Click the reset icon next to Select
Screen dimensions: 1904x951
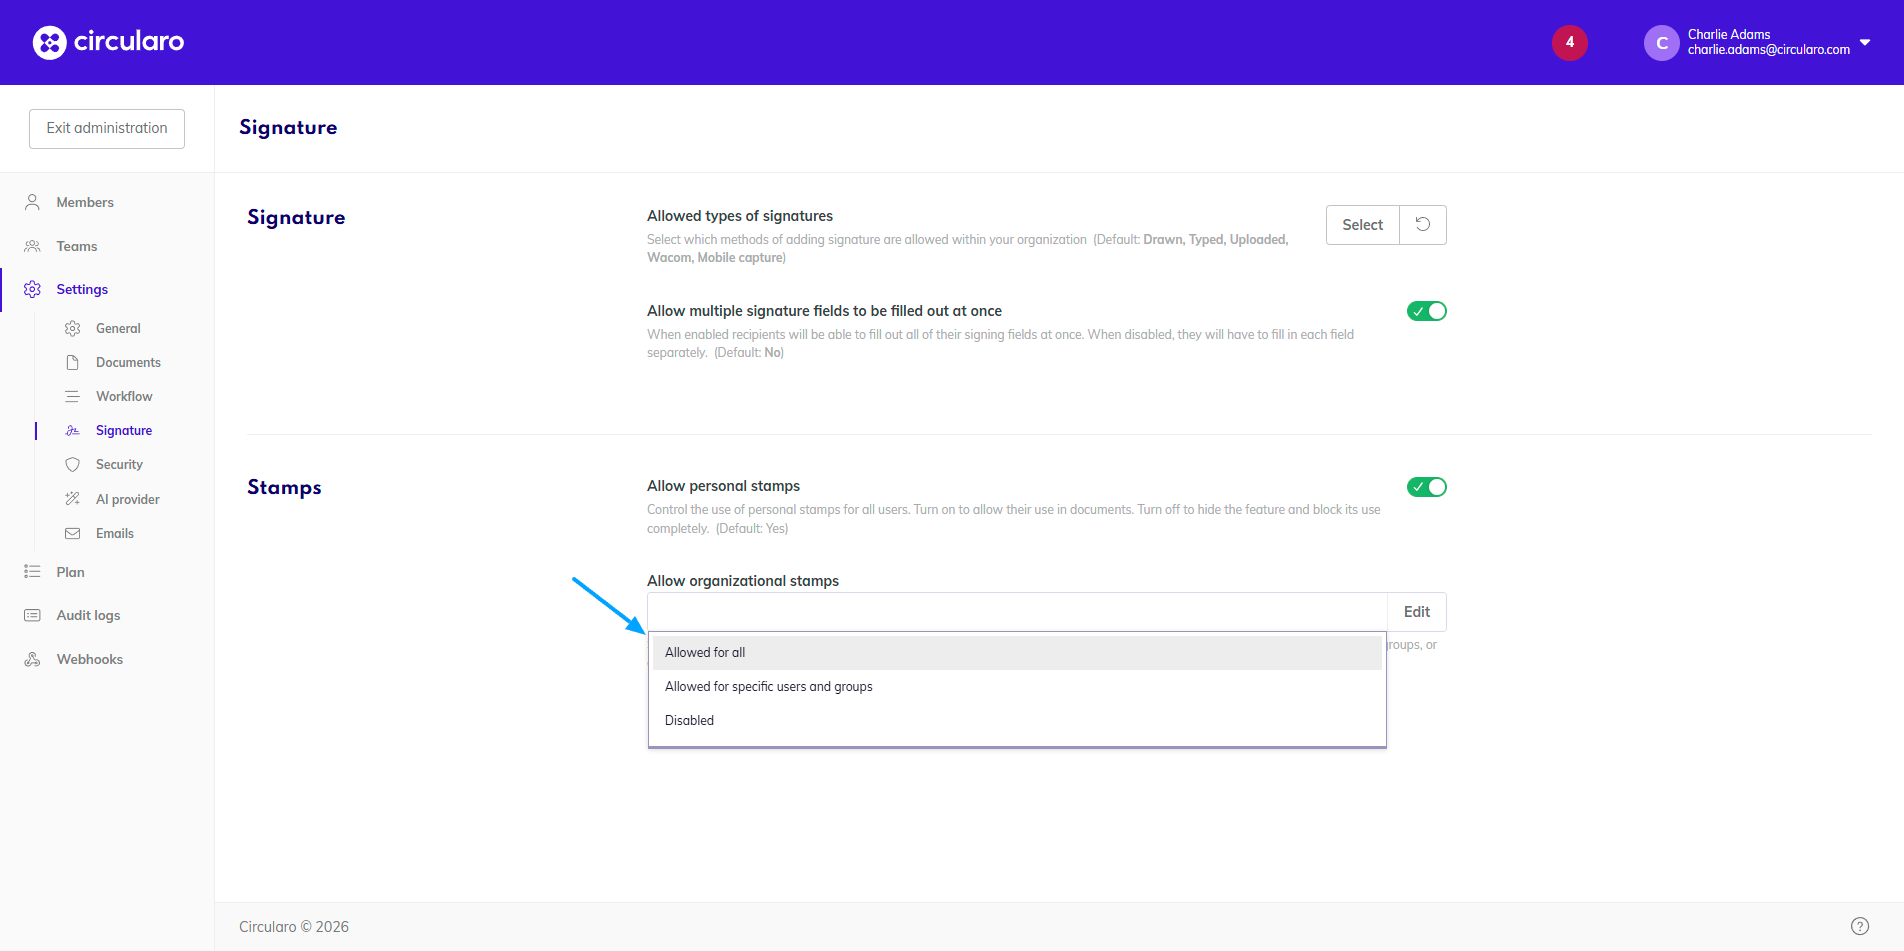[1422, 225]
